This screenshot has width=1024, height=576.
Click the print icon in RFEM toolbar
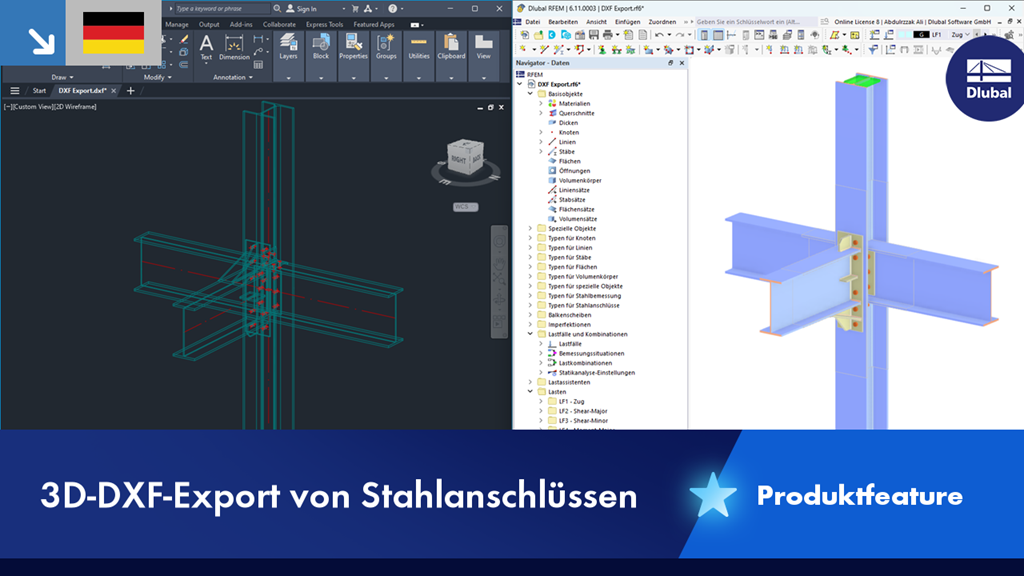tap(607, 35)
